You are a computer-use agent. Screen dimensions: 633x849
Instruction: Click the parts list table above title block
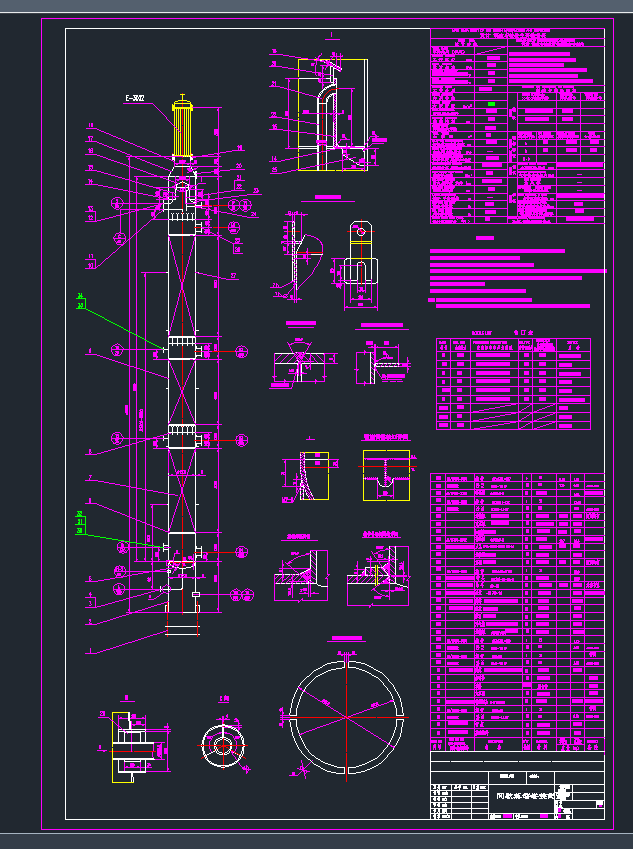click(517, 610)
